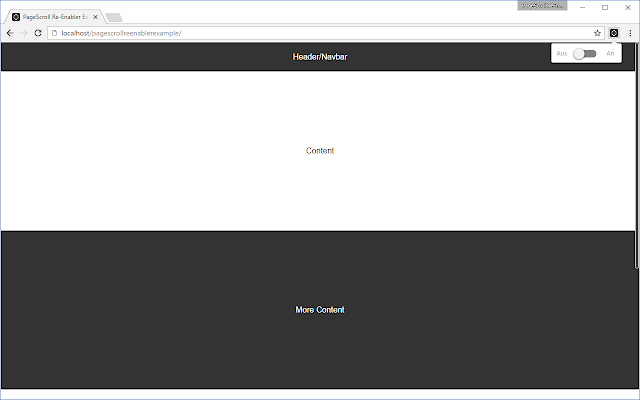640x400 pixels.
Task: Maximize the Chrome window
Action: point(605,7)
